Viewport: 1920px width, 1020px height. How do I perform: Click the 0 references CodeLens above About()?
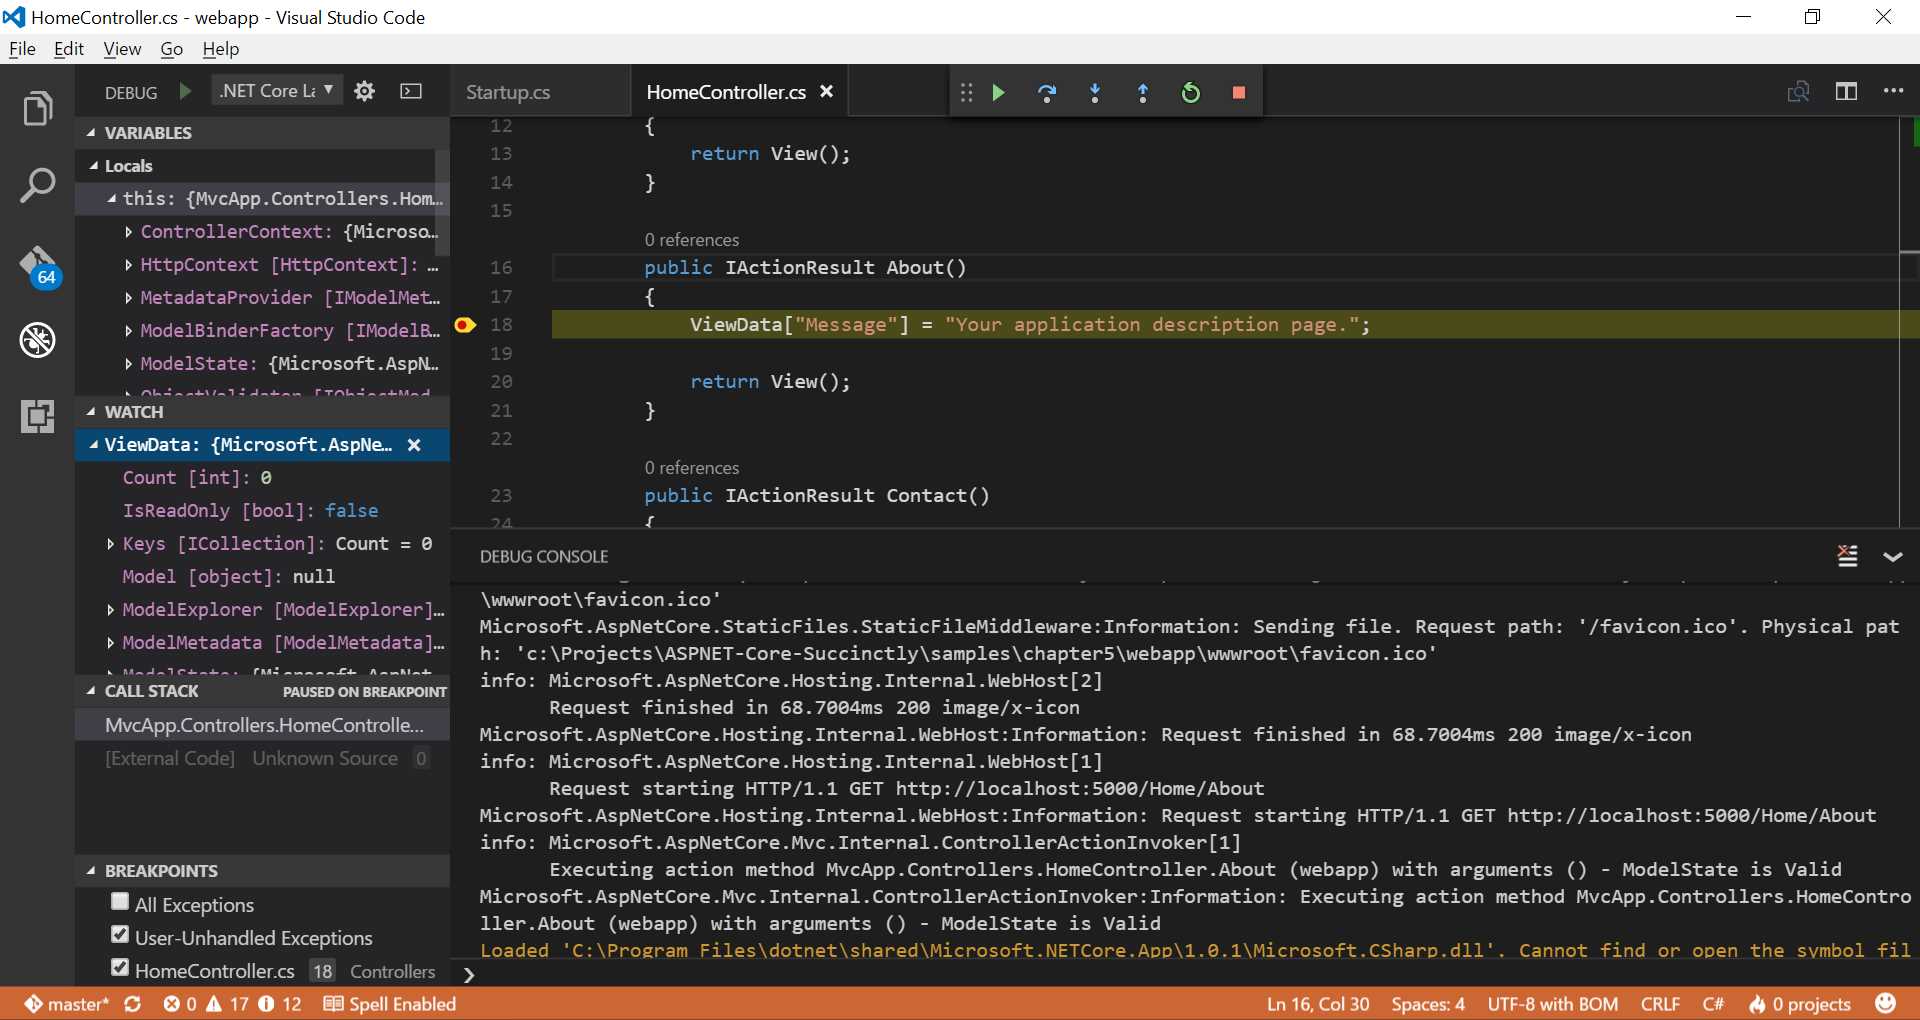pos(691,239)
